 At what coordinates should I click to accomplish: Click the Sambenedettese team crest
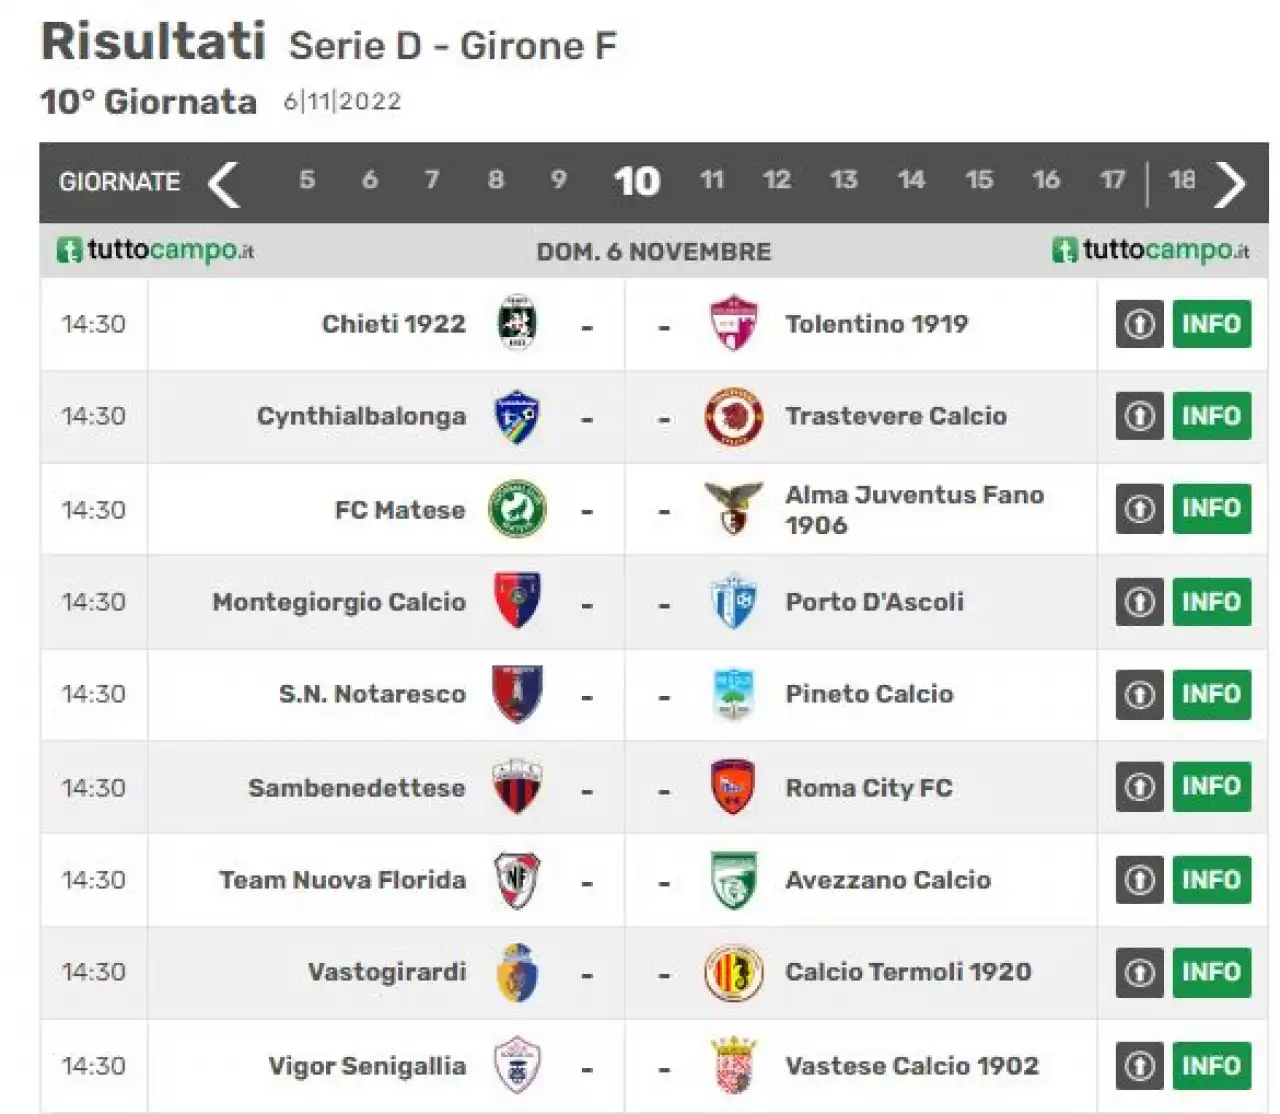(x=517, y=787)
